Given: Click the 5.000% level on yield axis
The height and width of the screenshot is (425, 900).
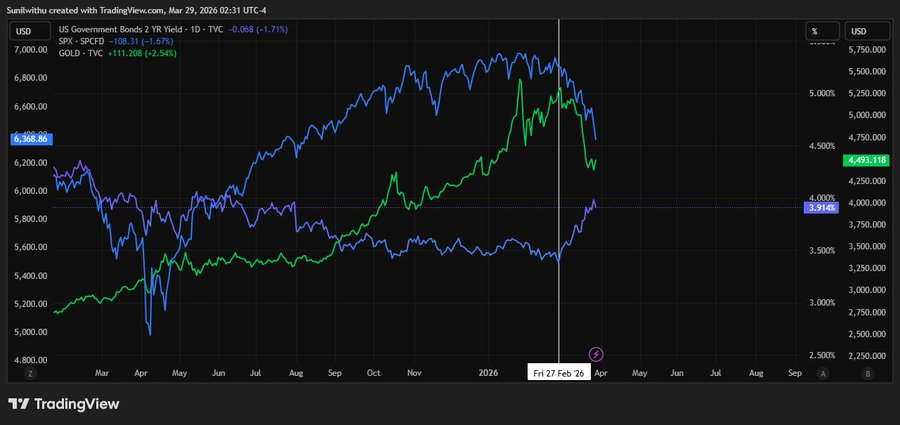Looking at the screenshot, I should [820, 94].
